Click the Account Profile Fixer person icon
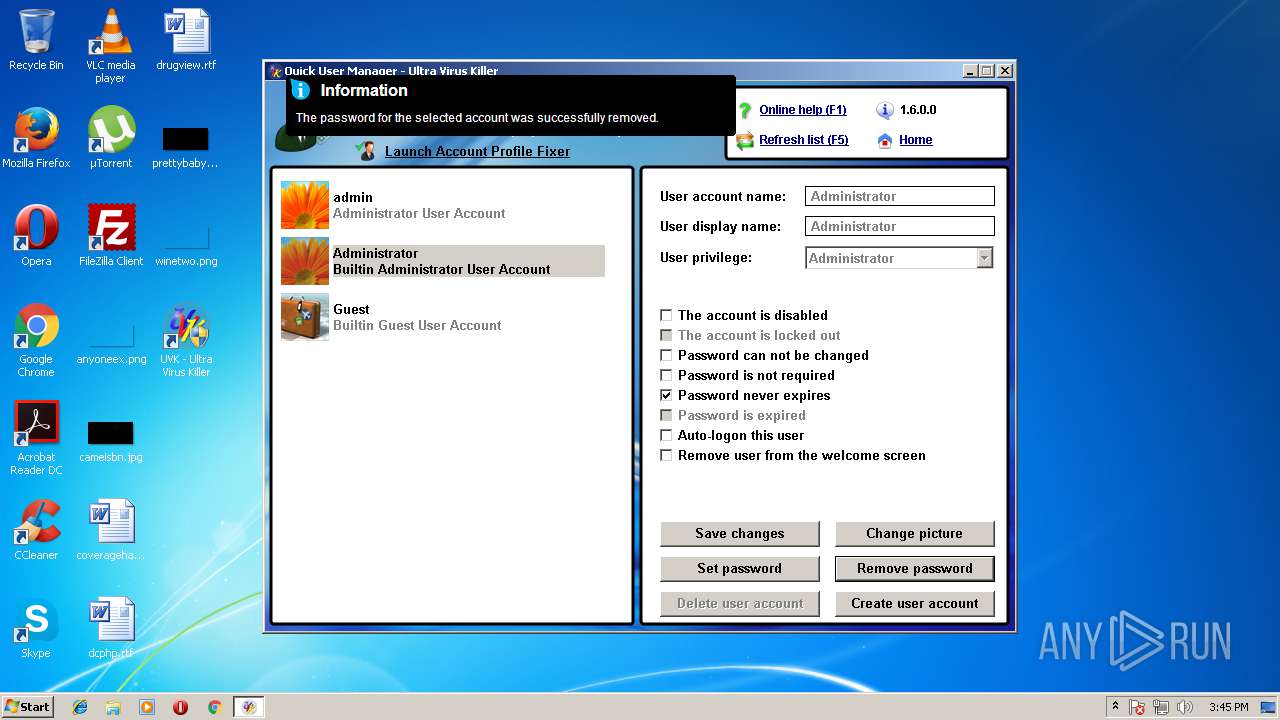This screenshot has height=720, width=1280. (368, 151)
